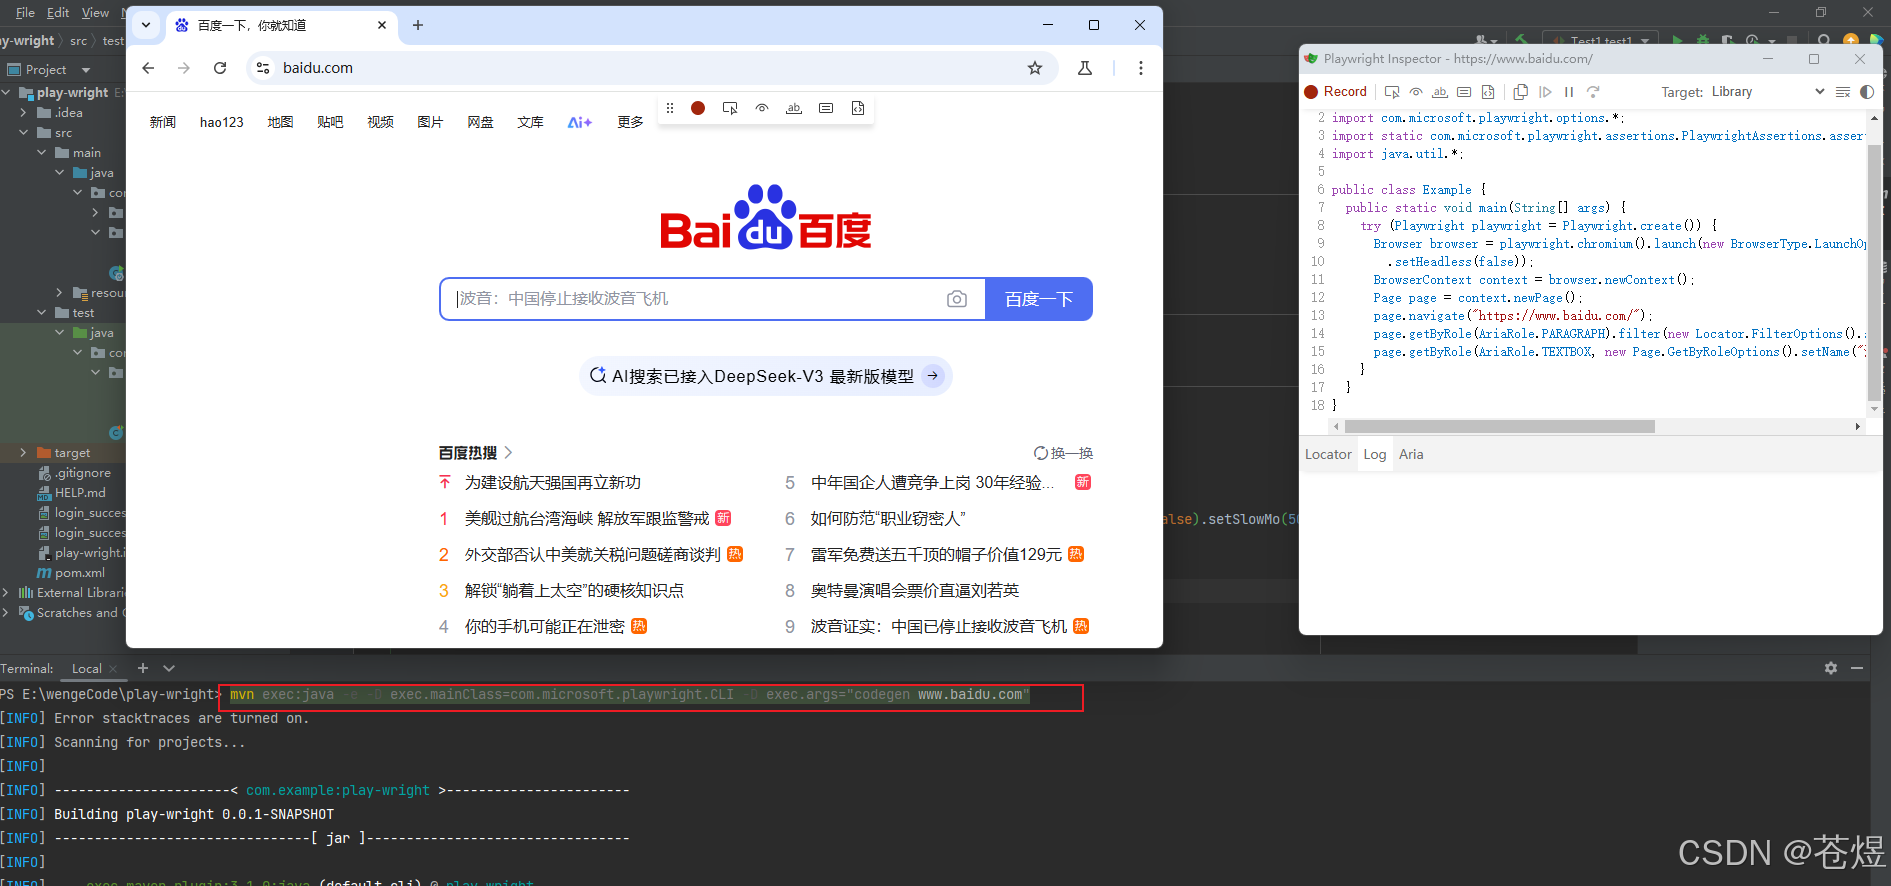Copy generated code in Inspector
The image size is (1891, 886).
pos(1521,92)
